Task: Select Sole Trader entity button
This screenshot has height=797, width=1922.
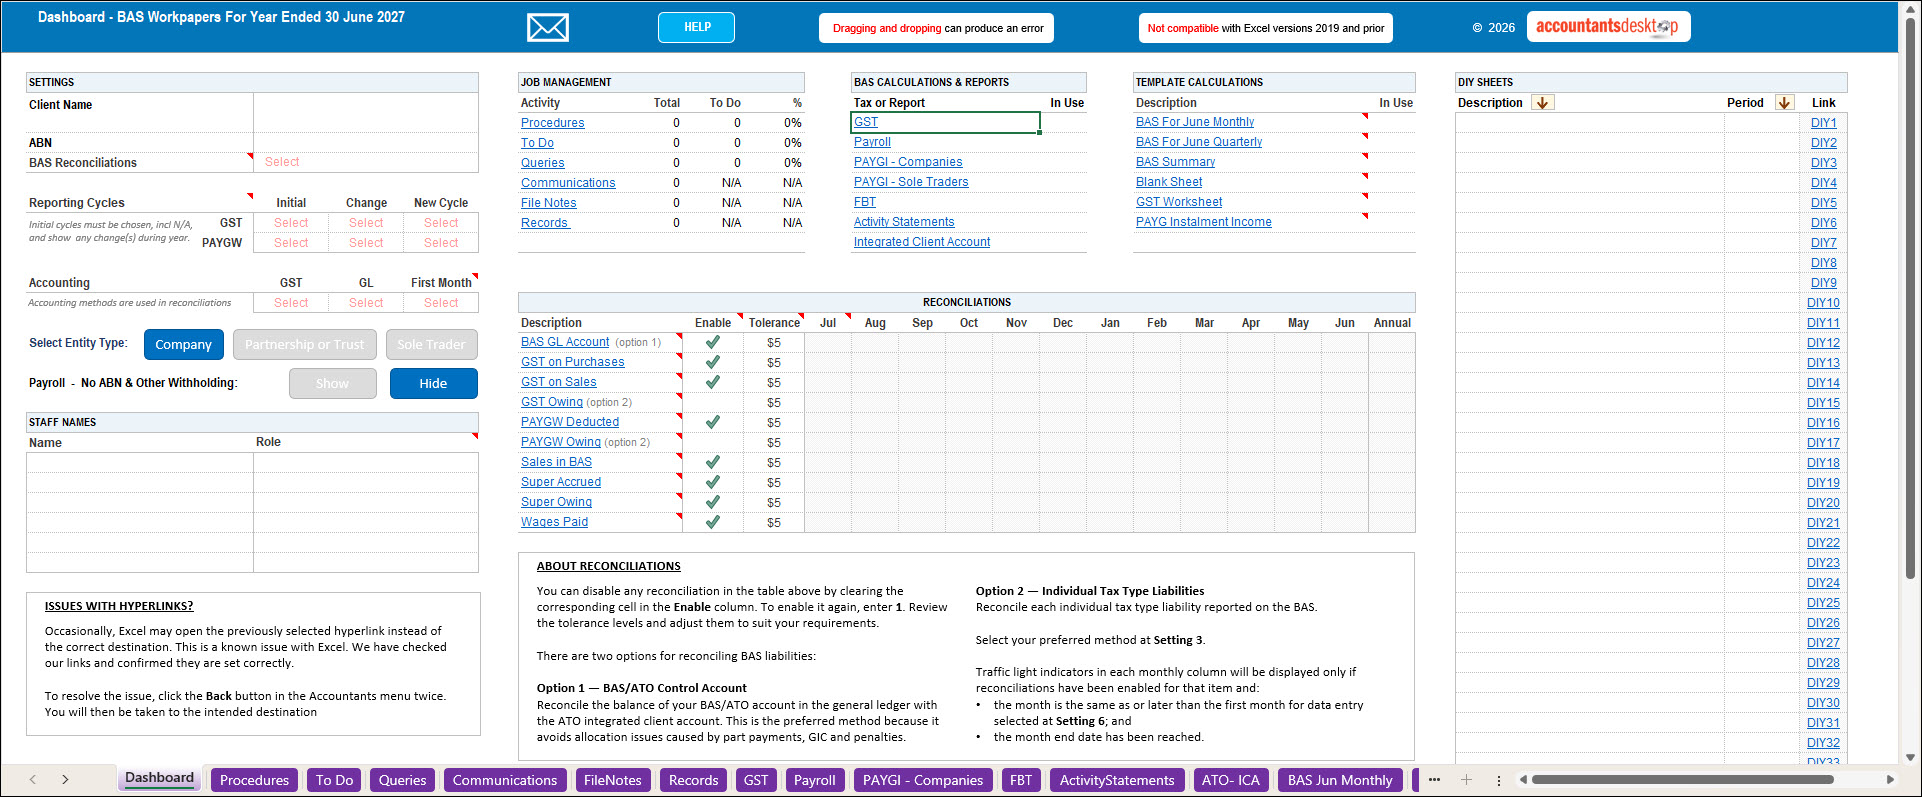Action: [431, 344]
